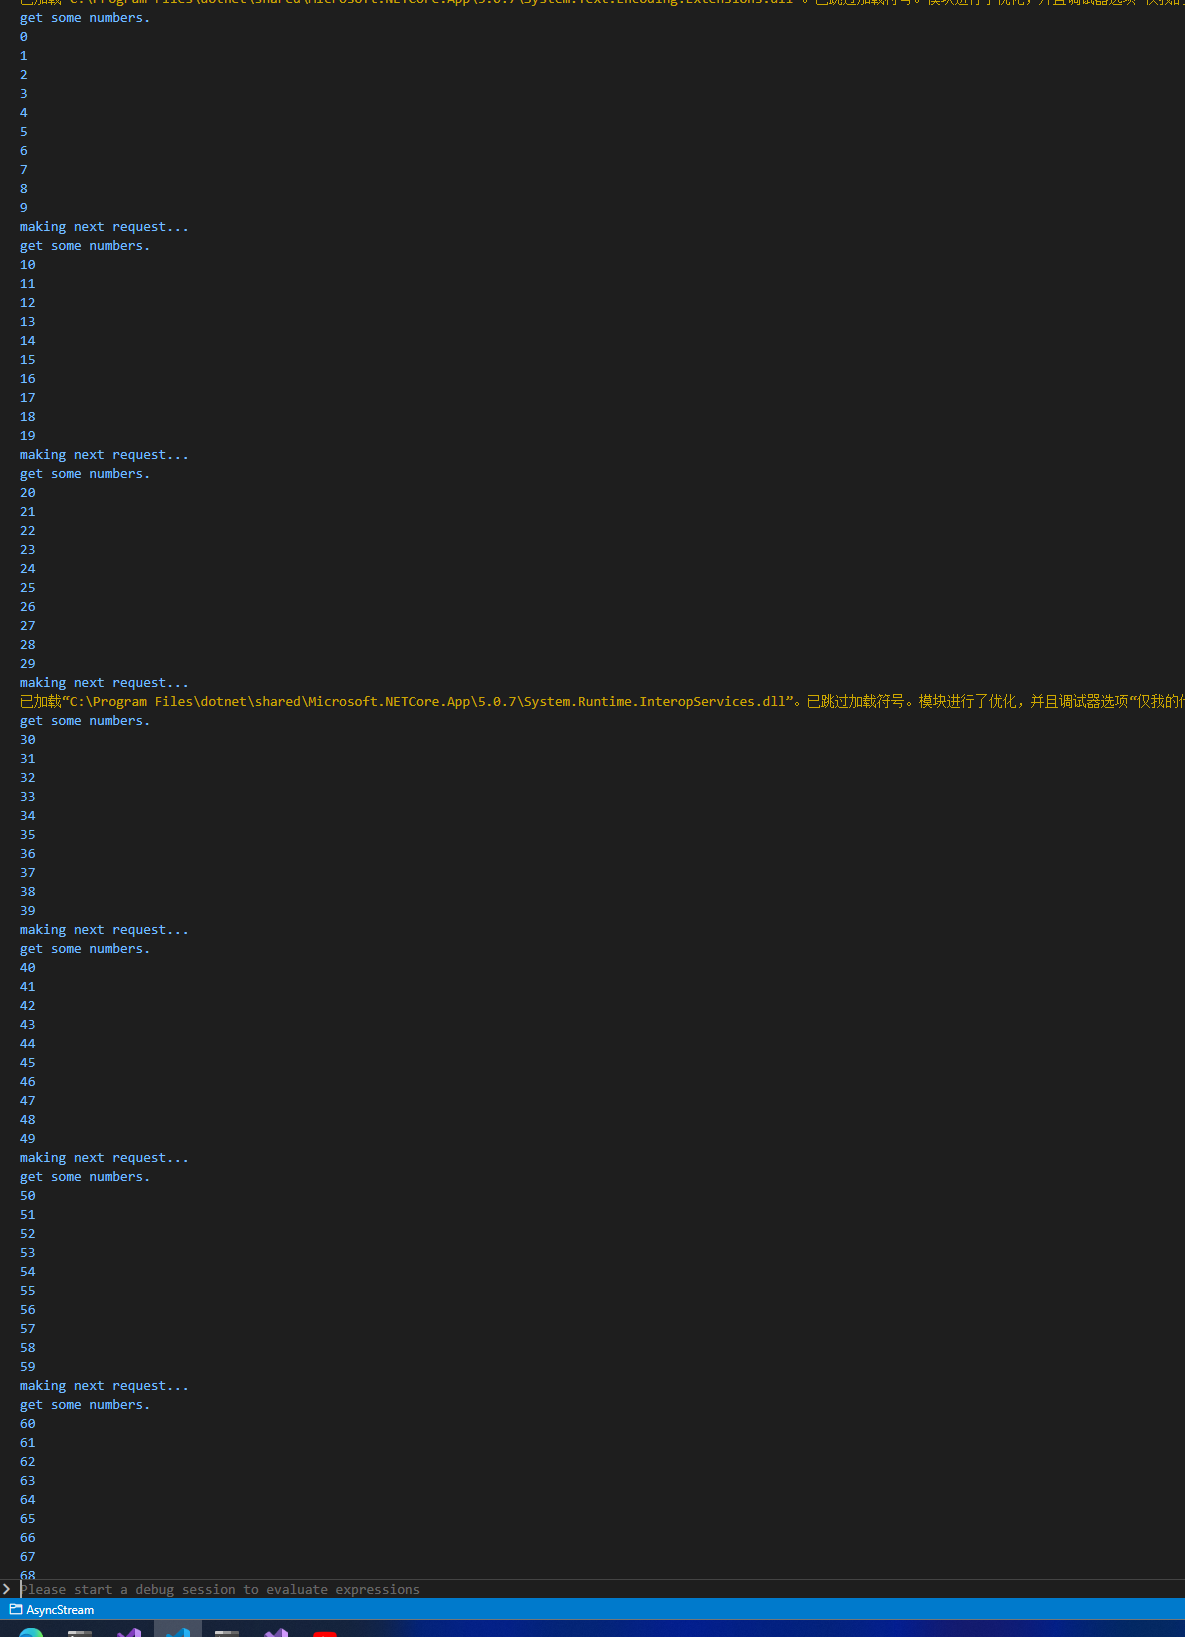Select output line "10"
The image size is (1185, 1637).
(x=28, y=265)
